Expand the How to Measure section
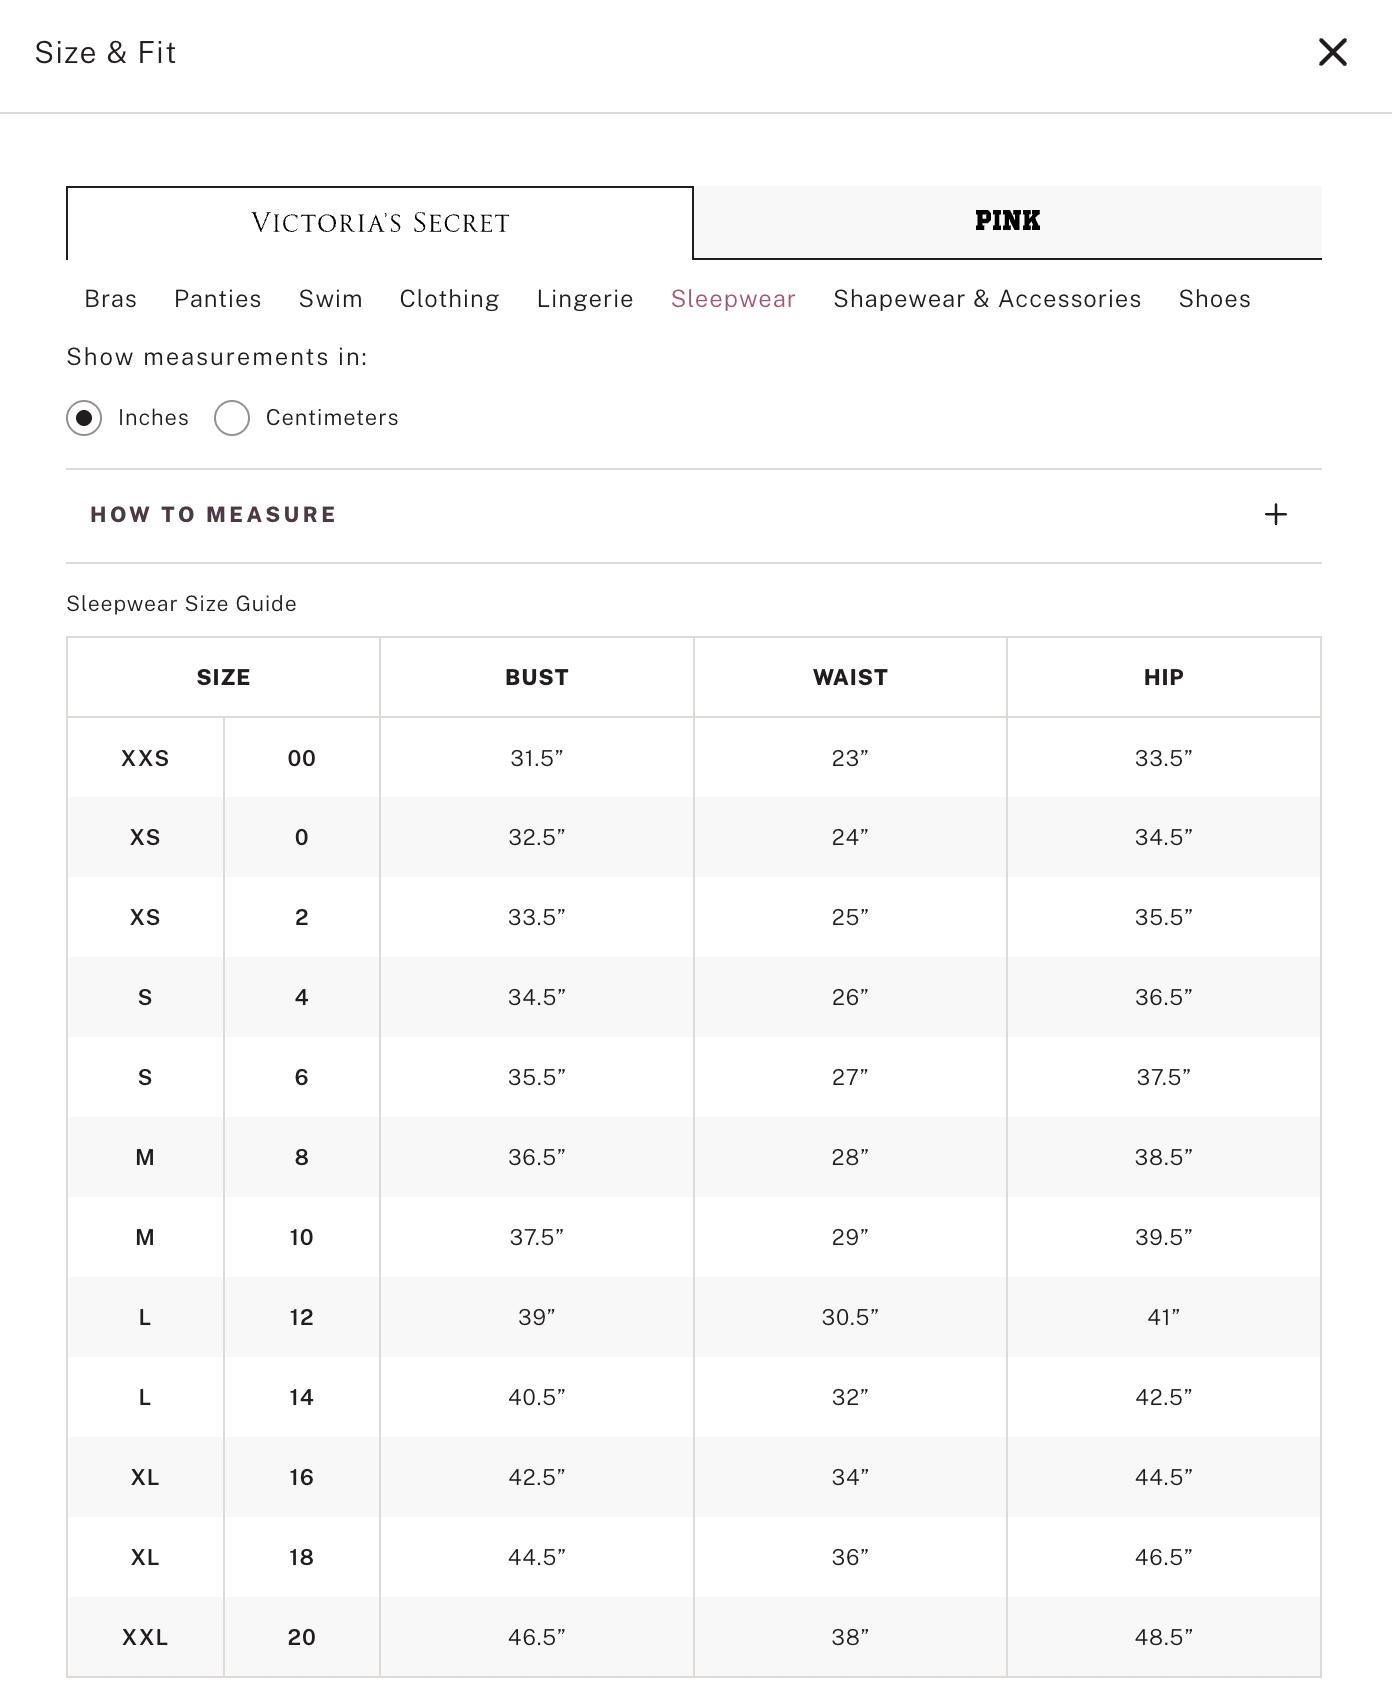 click(213, 515)
